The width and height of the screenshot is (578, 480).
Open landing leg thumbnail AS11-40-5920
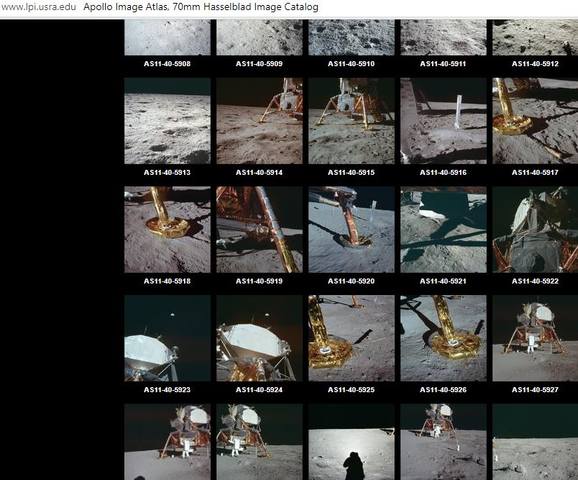pyautogui.click(x=351, y=229)
